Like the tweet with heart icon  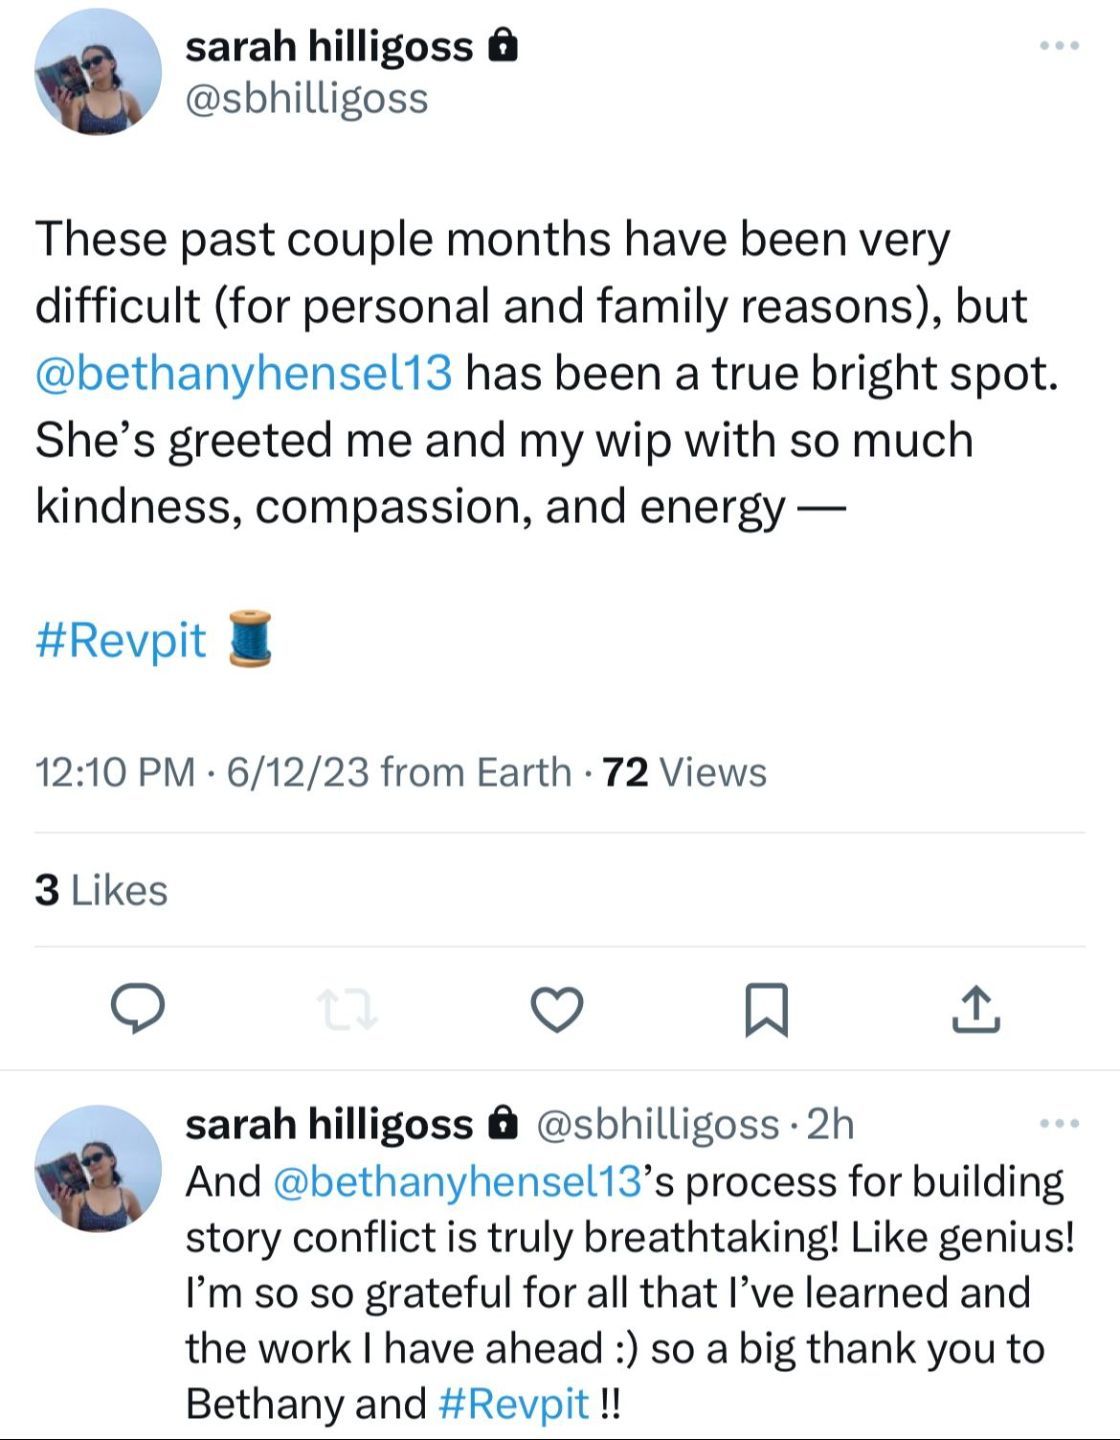[x=556, y=1009]
